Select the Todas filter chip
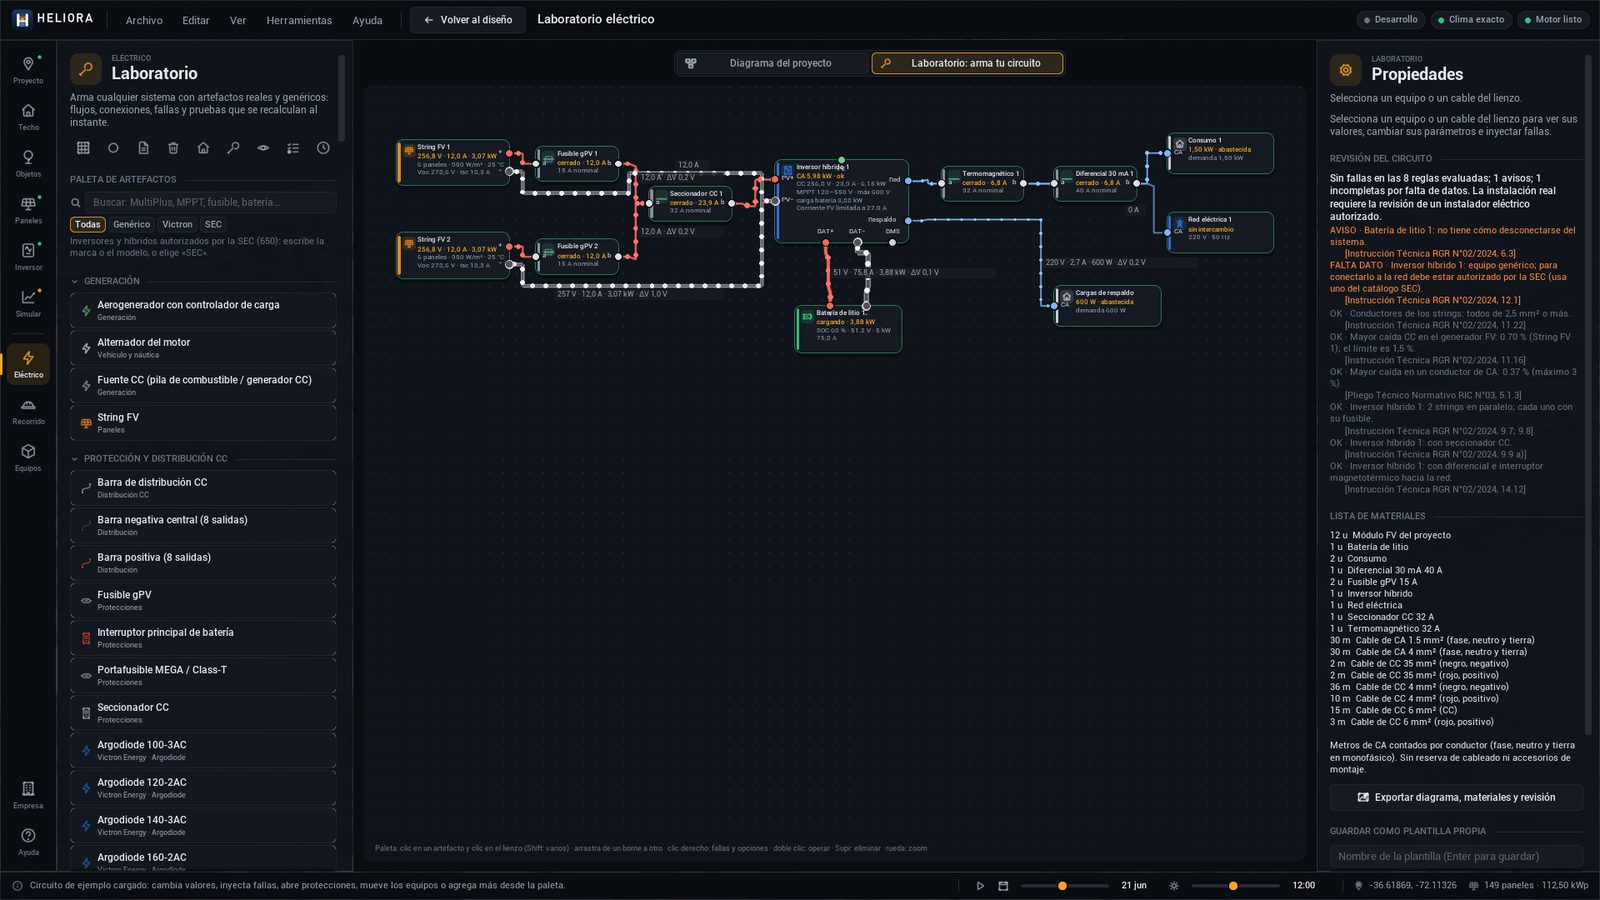 [88, 225]
